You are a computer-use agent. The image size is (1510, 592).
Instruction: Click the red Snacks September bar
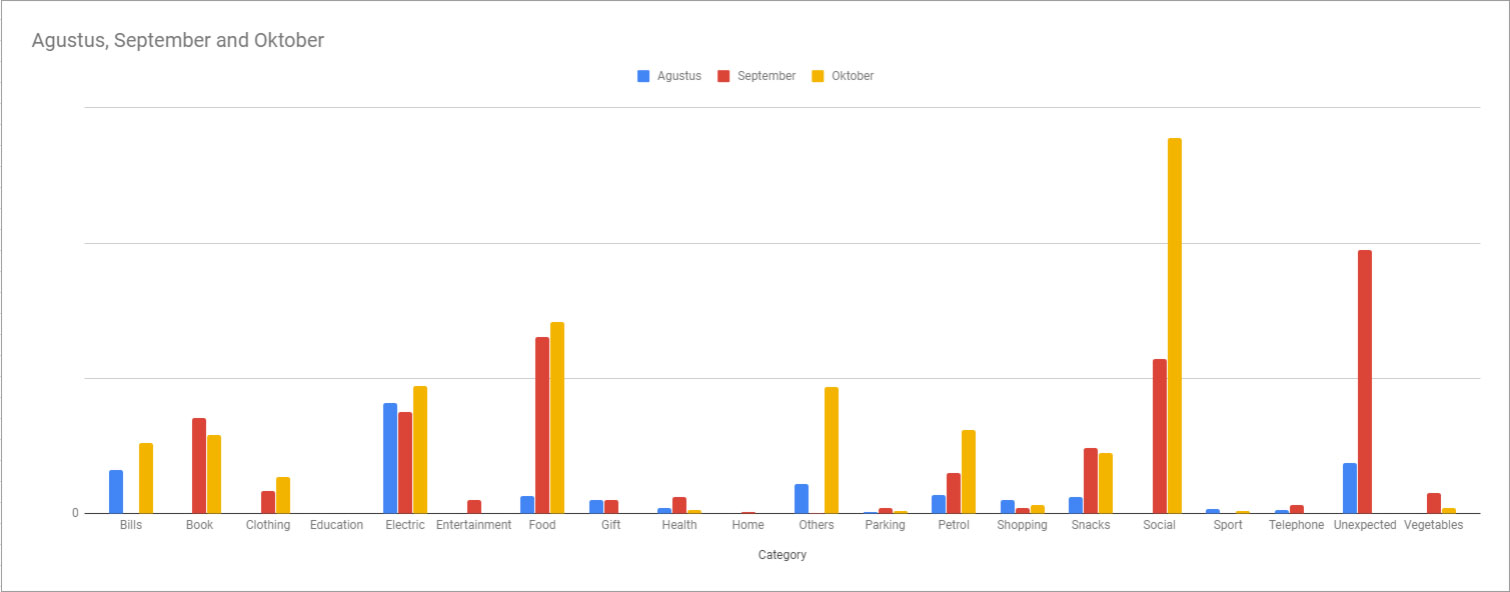1091,480
